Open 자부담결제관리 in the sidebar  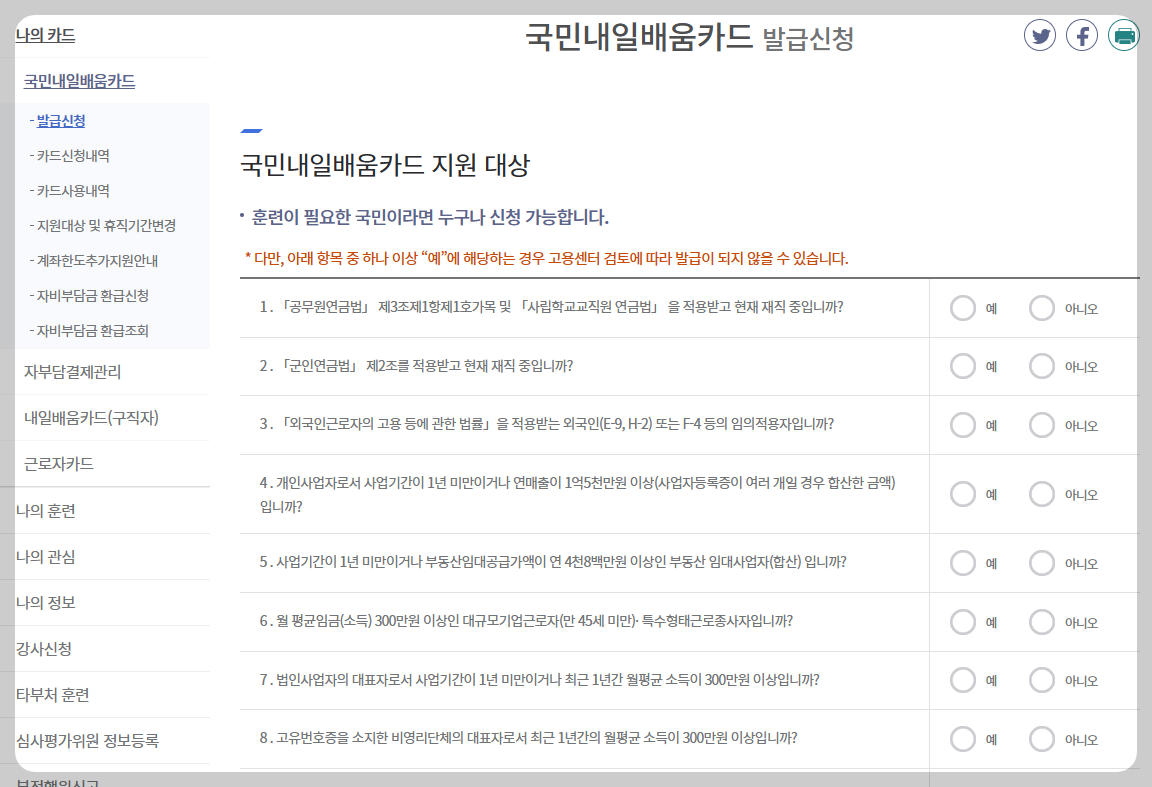pyautogui.click(x=72, y=372)
